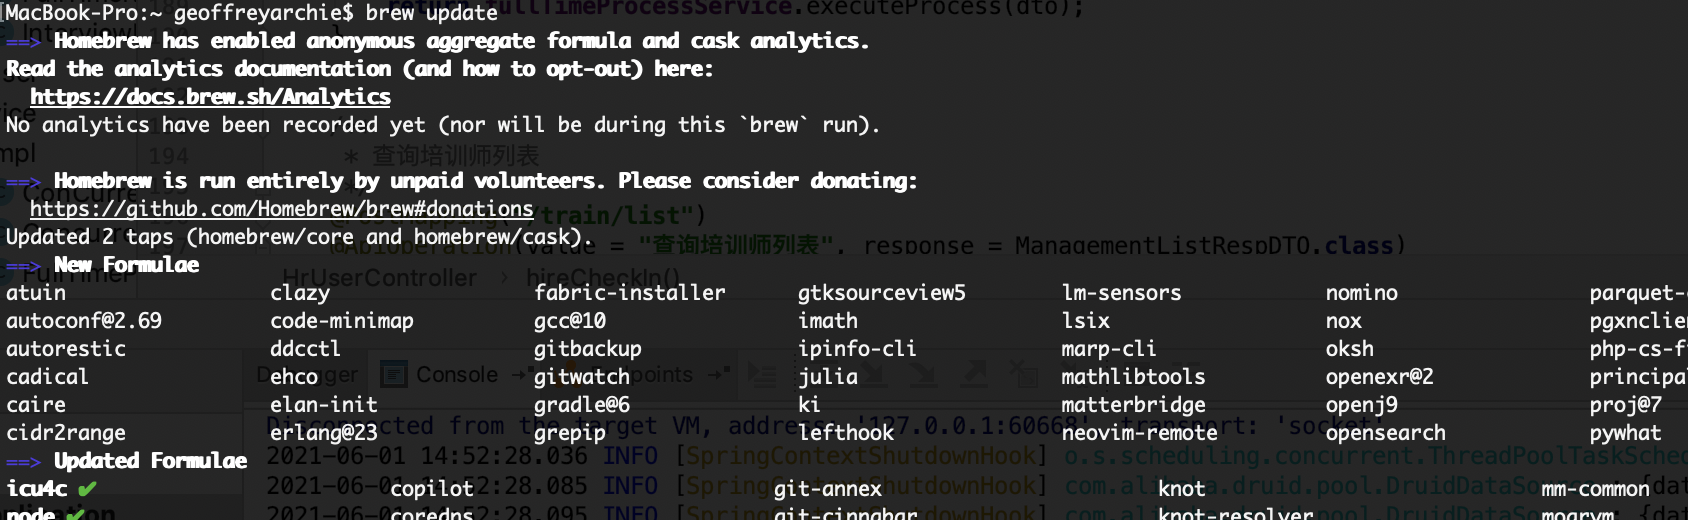This screenshot has height=520, width=1688.
Task: Click the 'Updated Formulae' heading
Action: coord(150,461)
